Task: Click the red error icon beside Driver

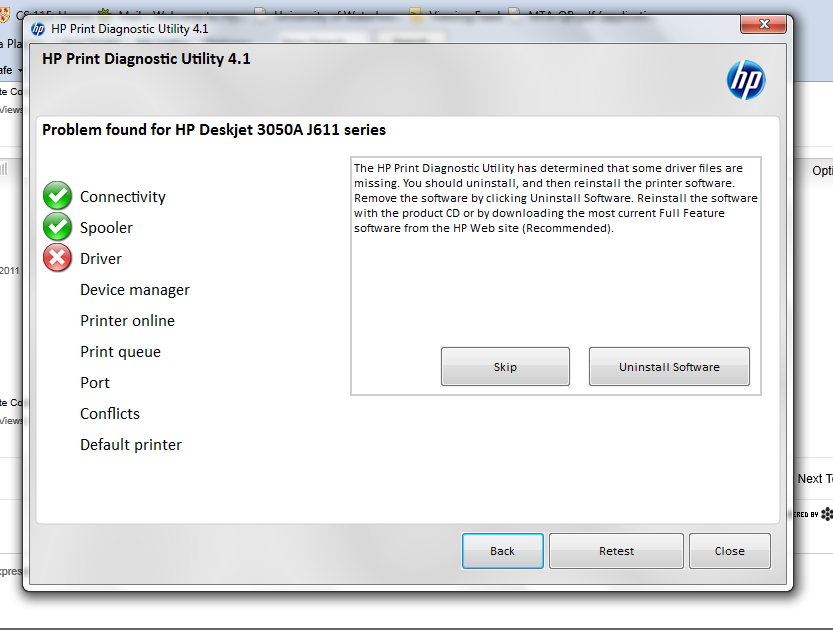Action: point(57,258)
